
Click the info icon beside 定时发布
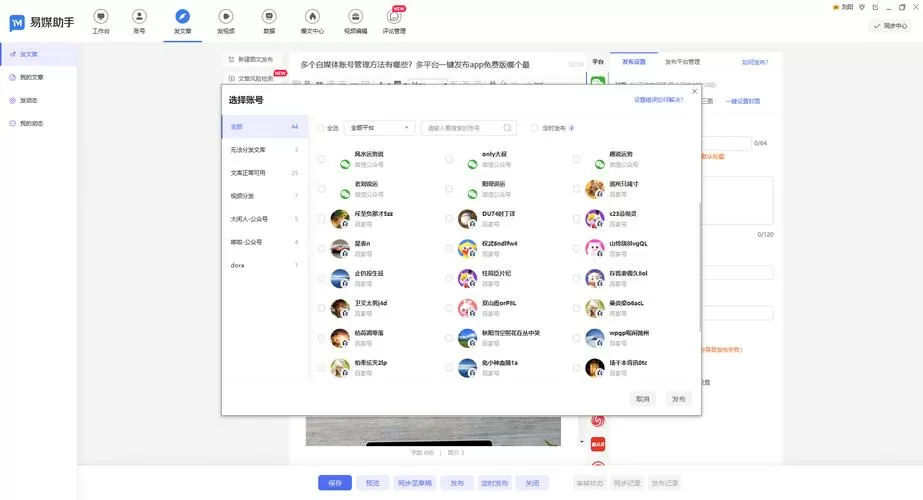572,128
